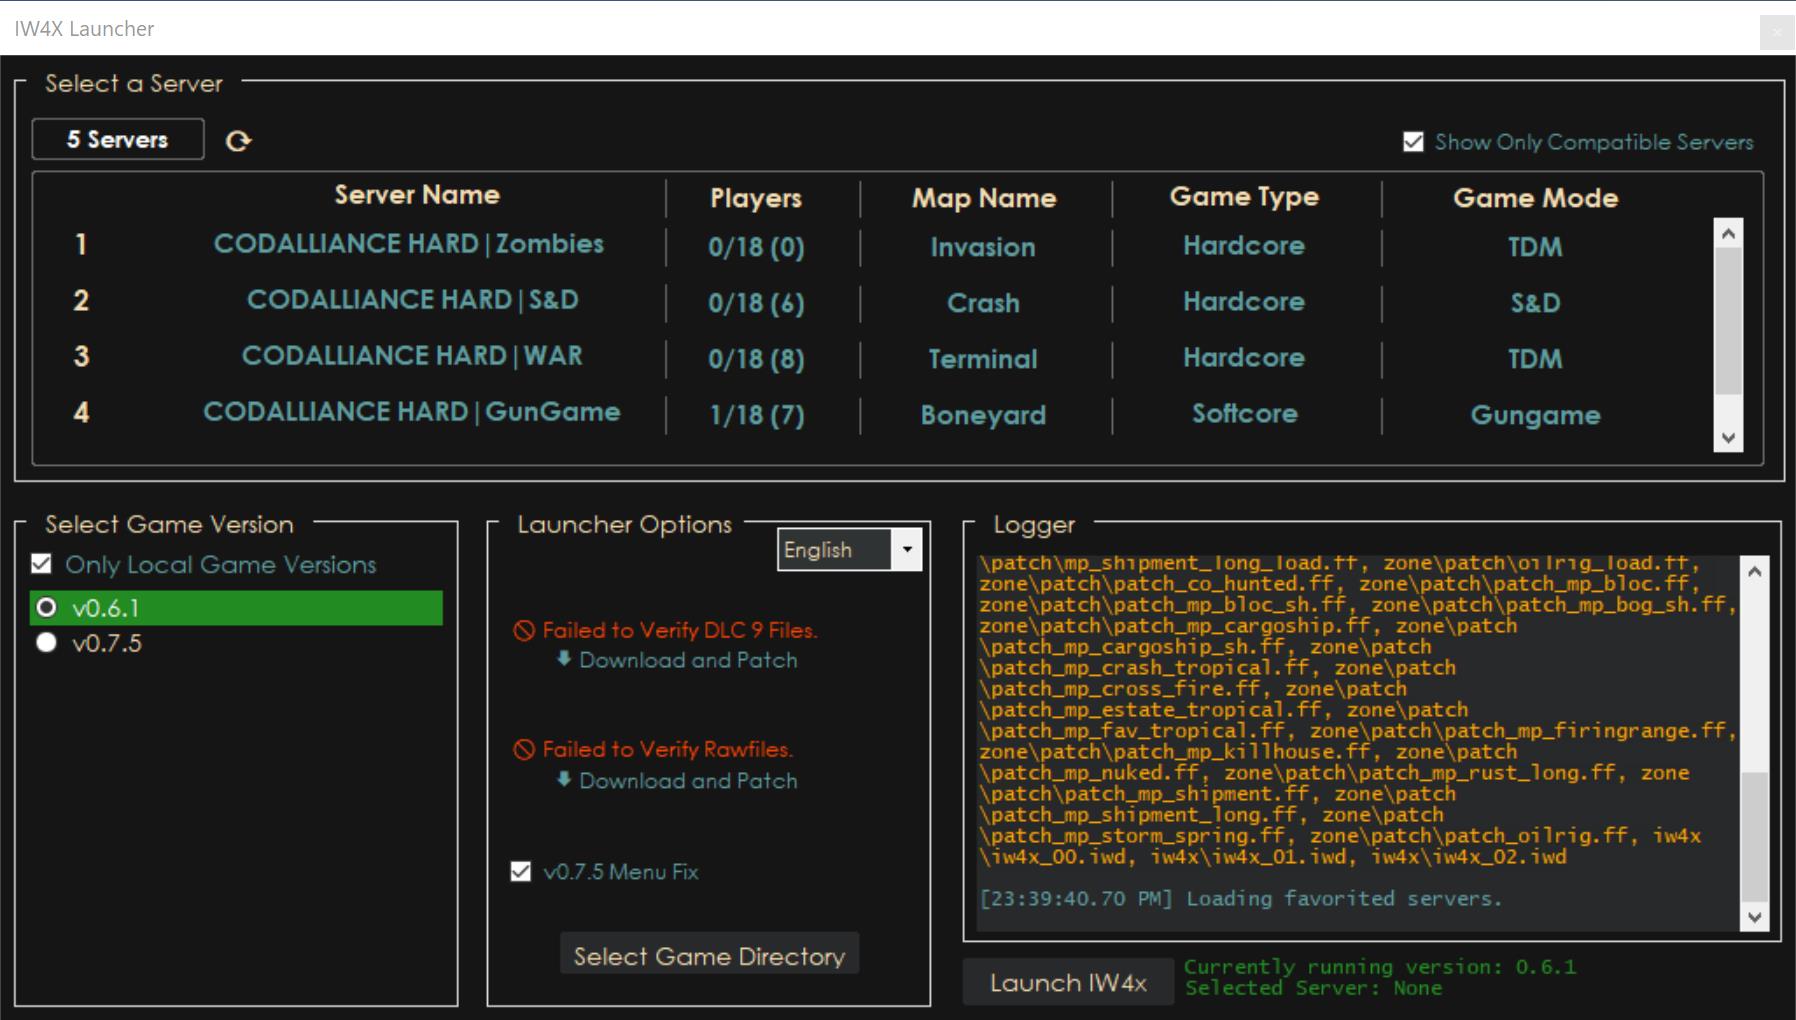
Task: Click the S&D game mode cell
Action: pos(1535,303)
